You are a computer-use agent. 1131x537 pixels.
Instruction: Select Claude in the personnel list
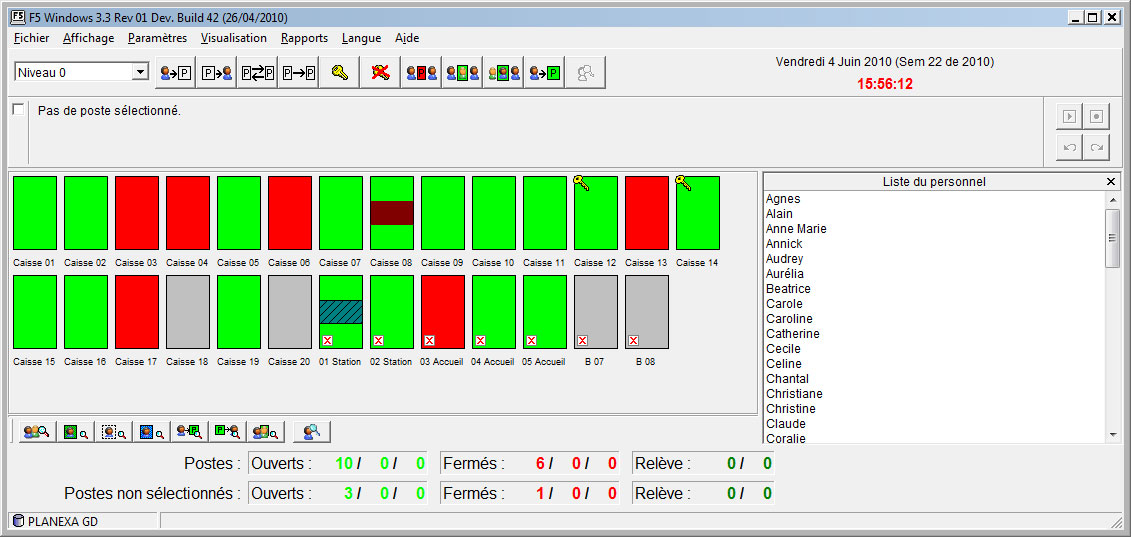point(786,424)
